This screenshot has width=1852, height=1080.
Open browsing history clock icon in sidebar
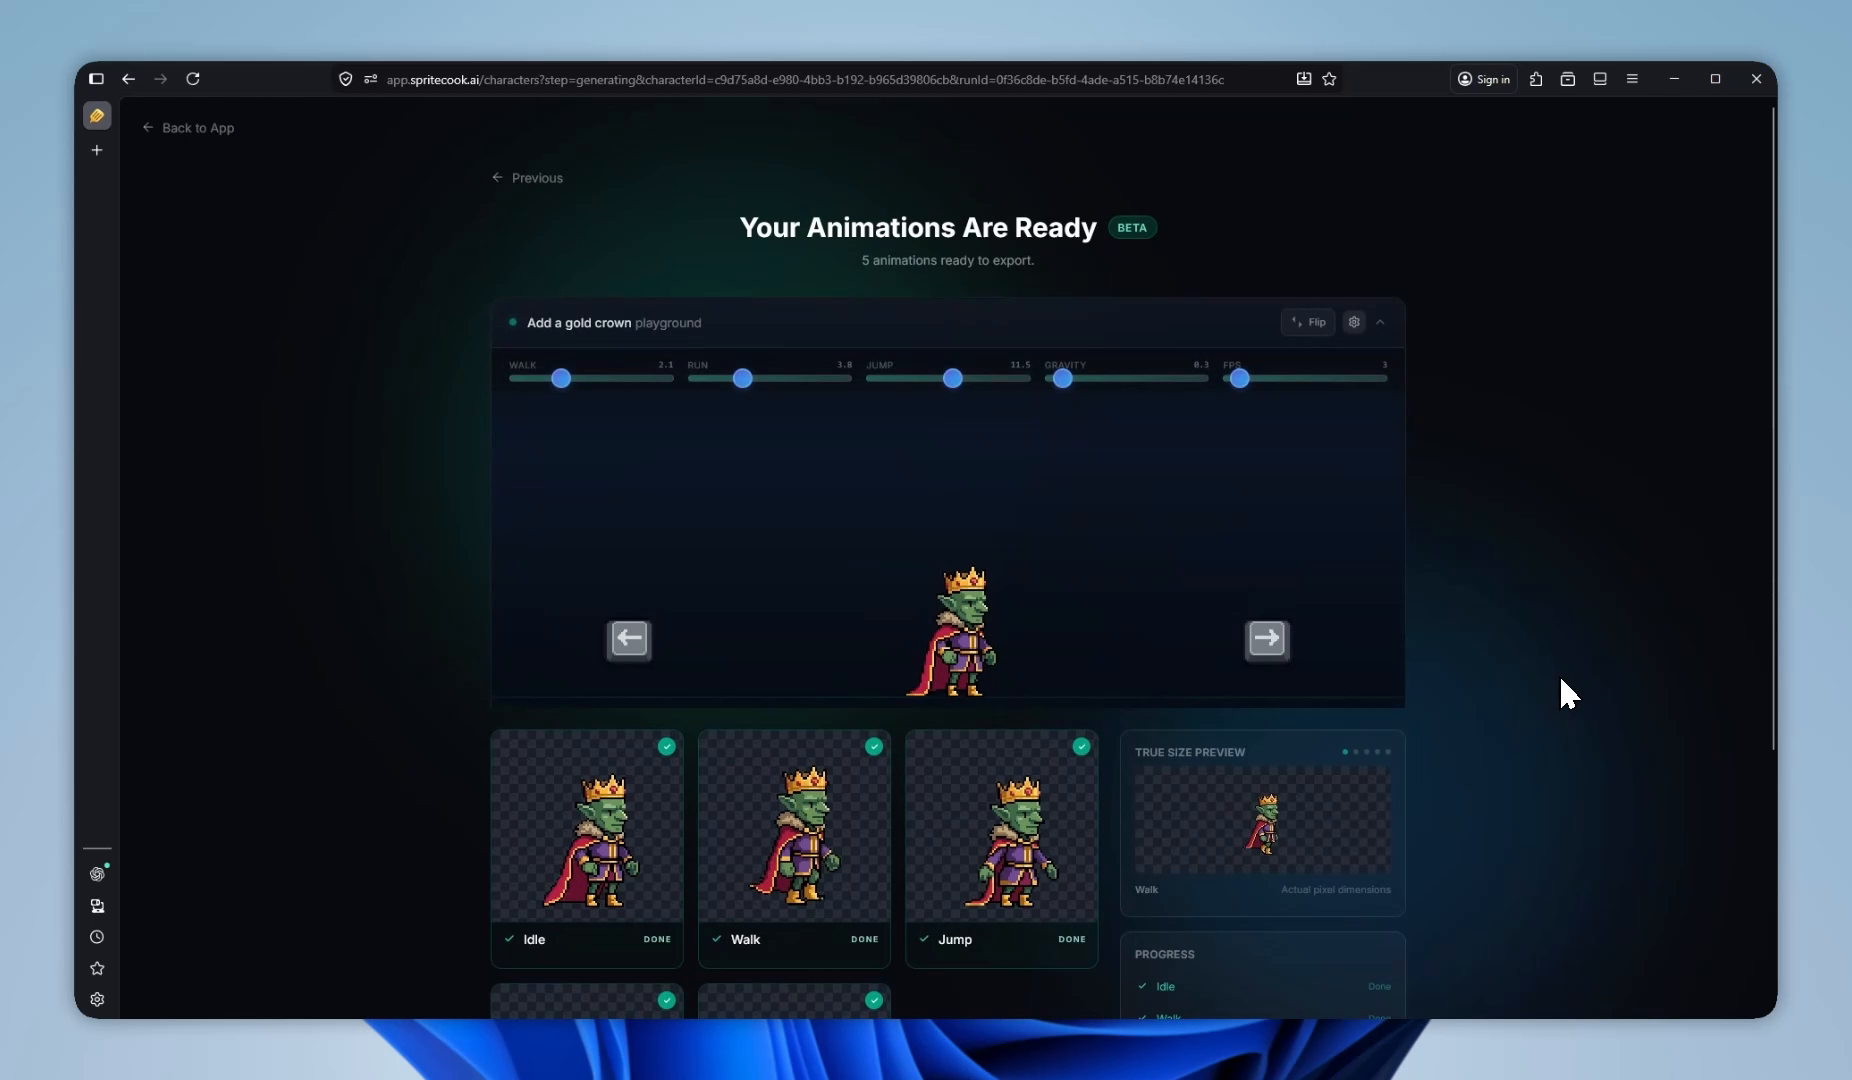(x=97, y=937)
